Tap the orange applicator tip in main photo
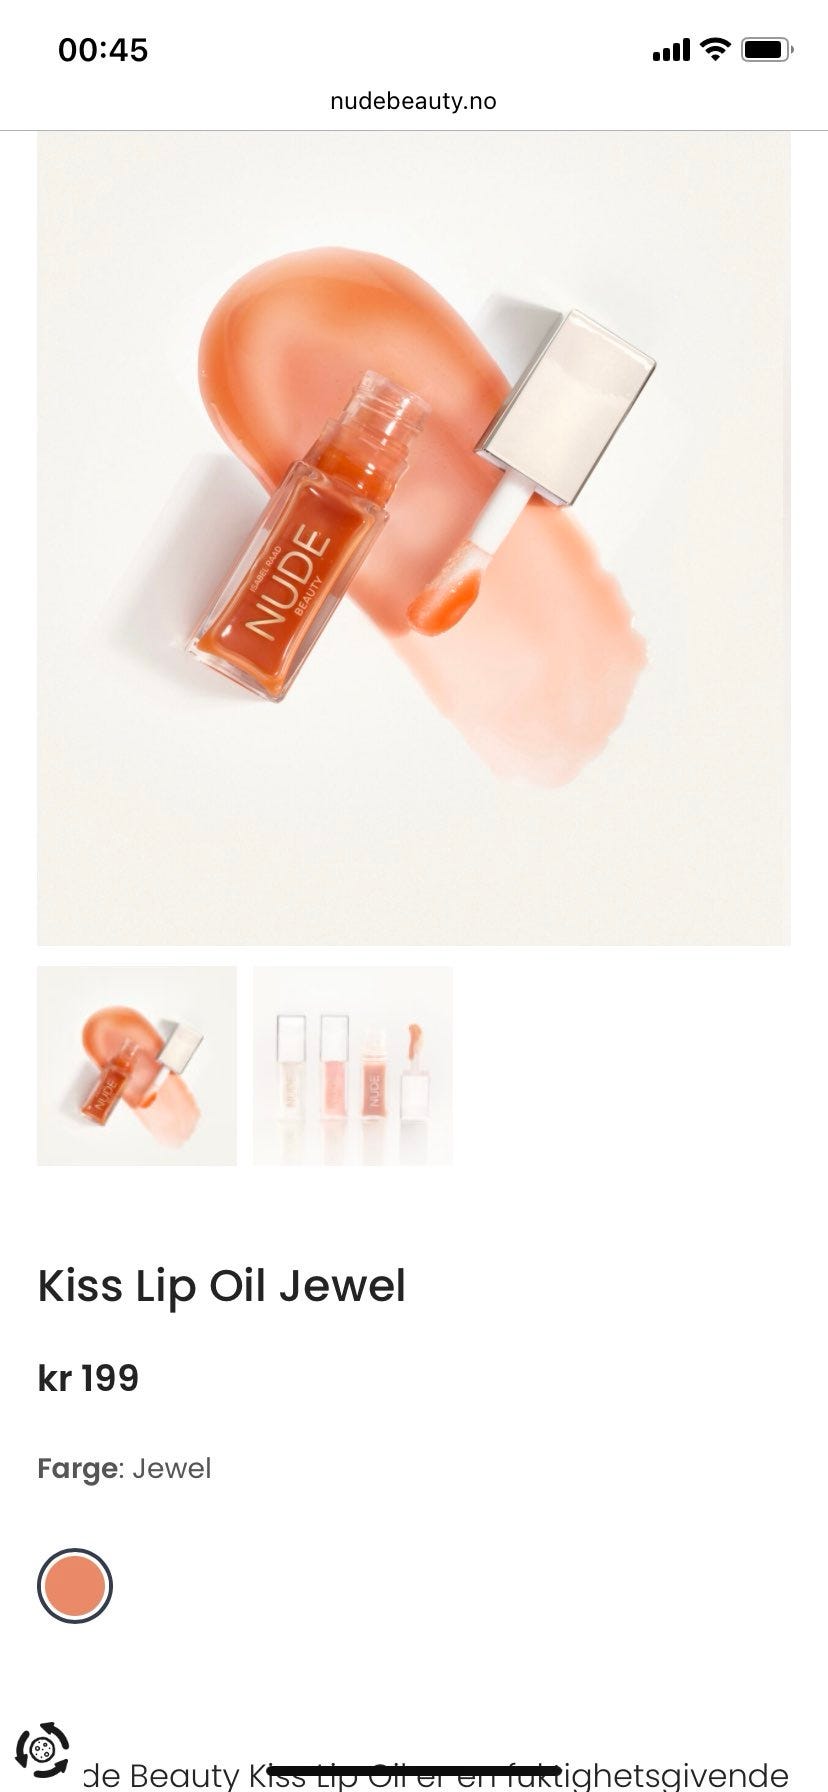 point(445,603)
